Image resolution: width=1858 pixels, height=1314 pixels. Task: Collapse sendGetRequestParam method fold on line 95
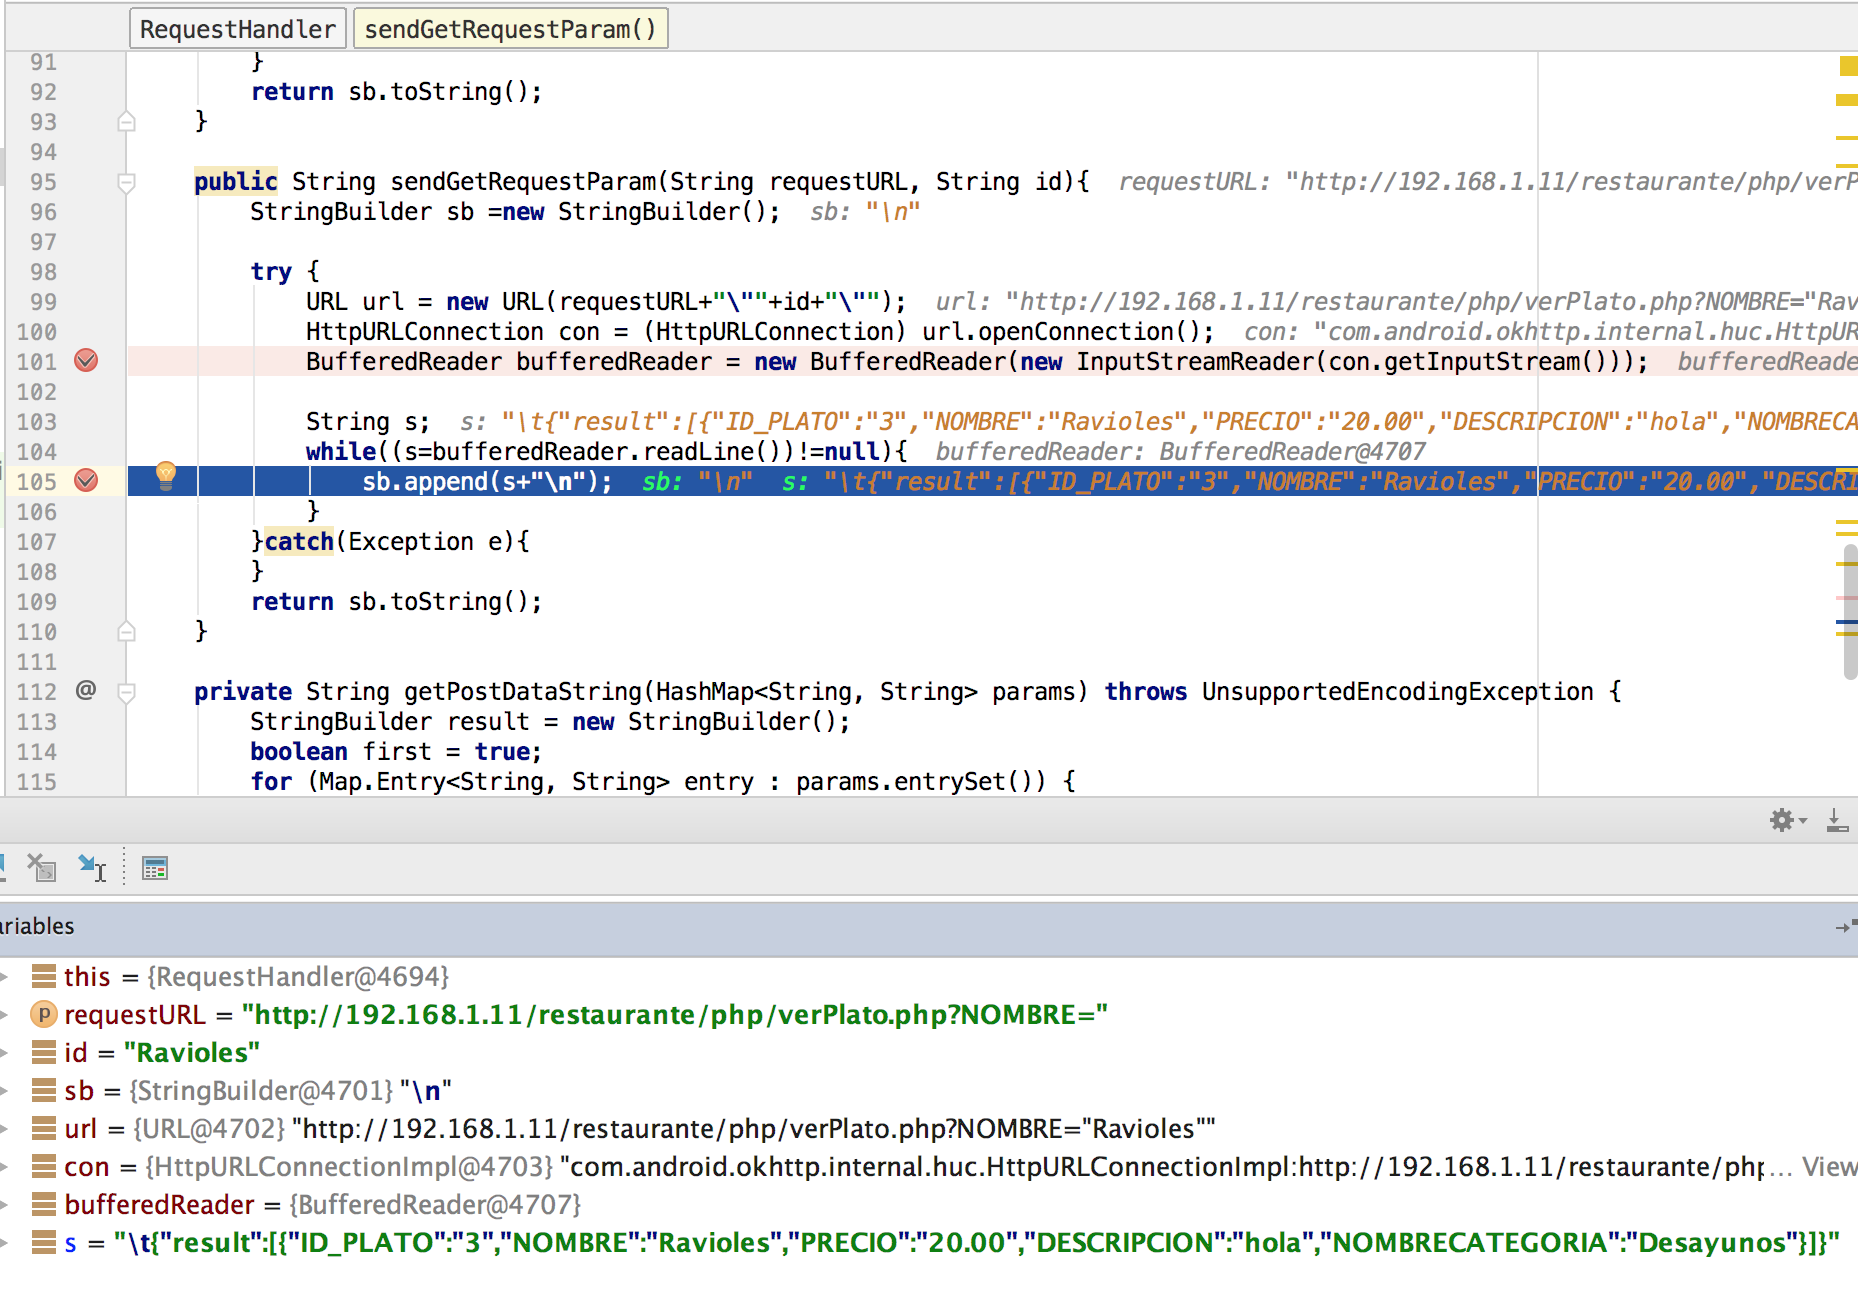(127, 183)
